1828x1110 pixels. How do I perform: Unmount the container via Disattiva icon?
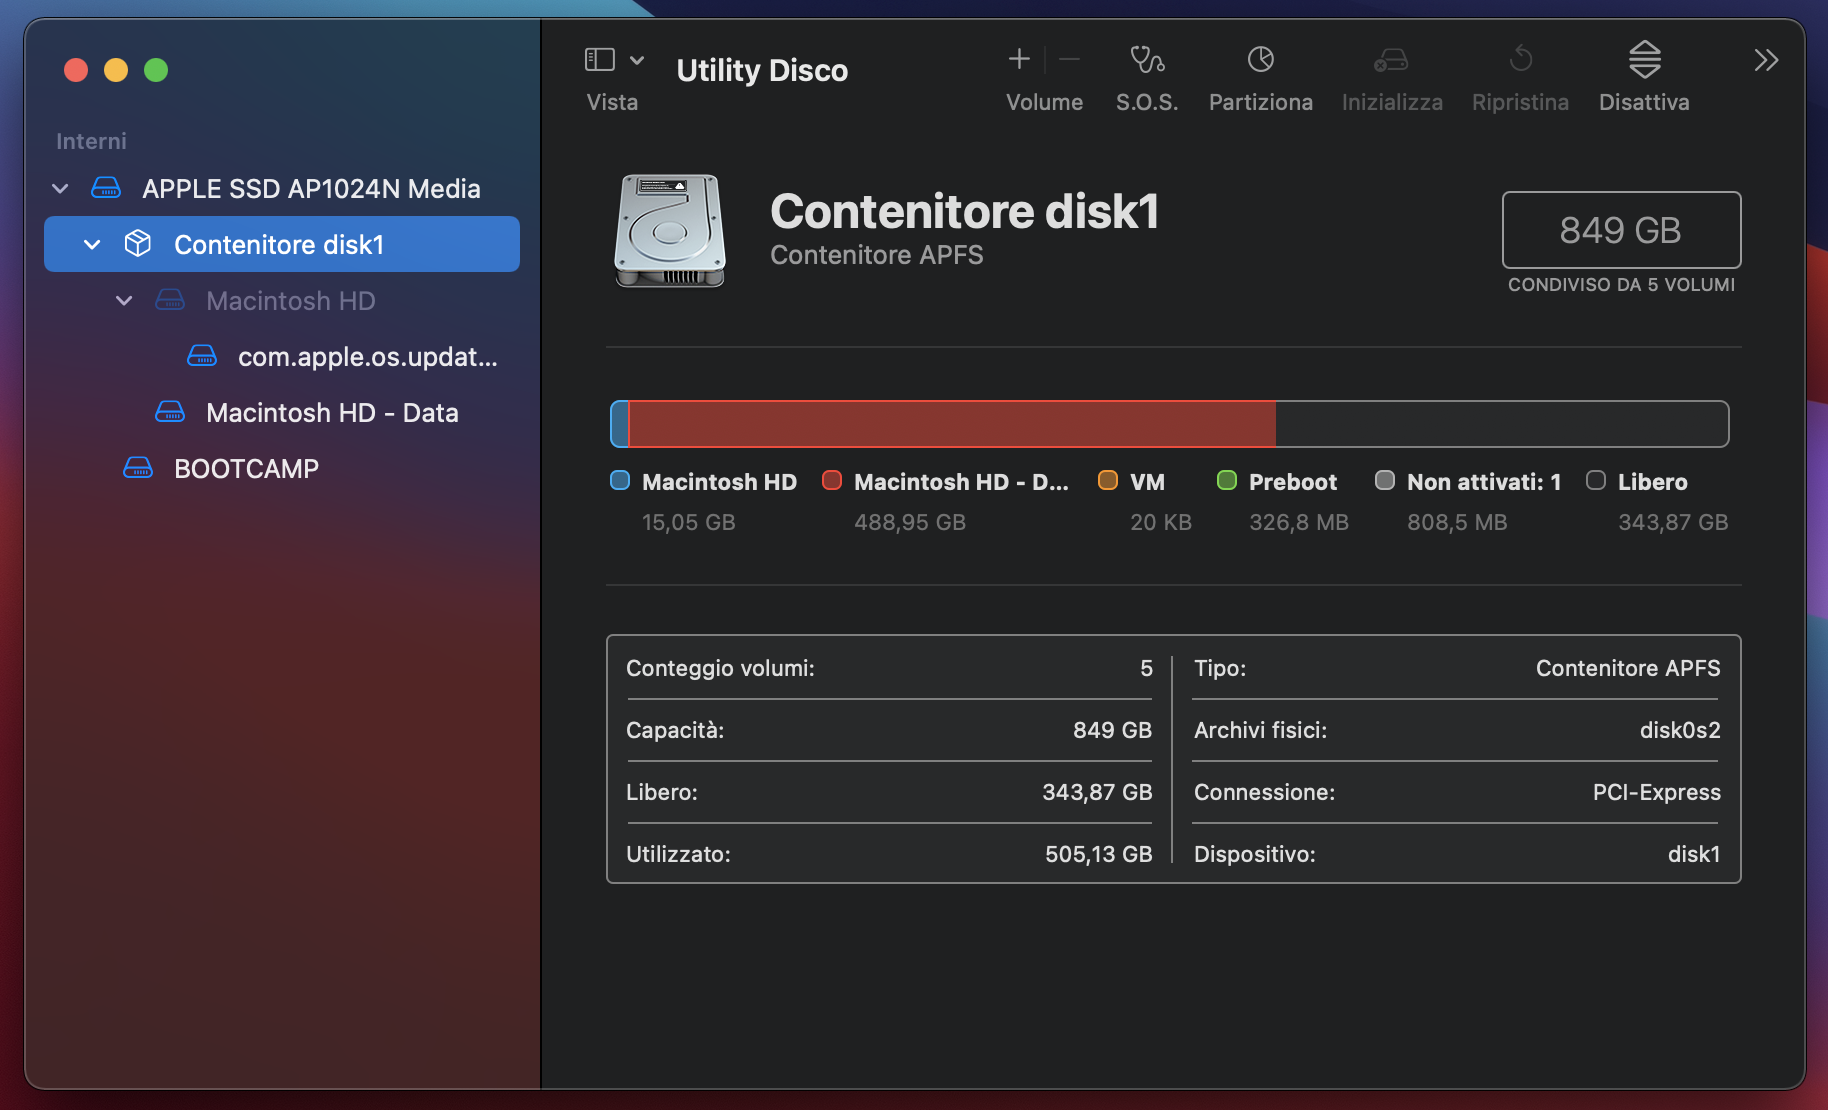pos(1644,60)
